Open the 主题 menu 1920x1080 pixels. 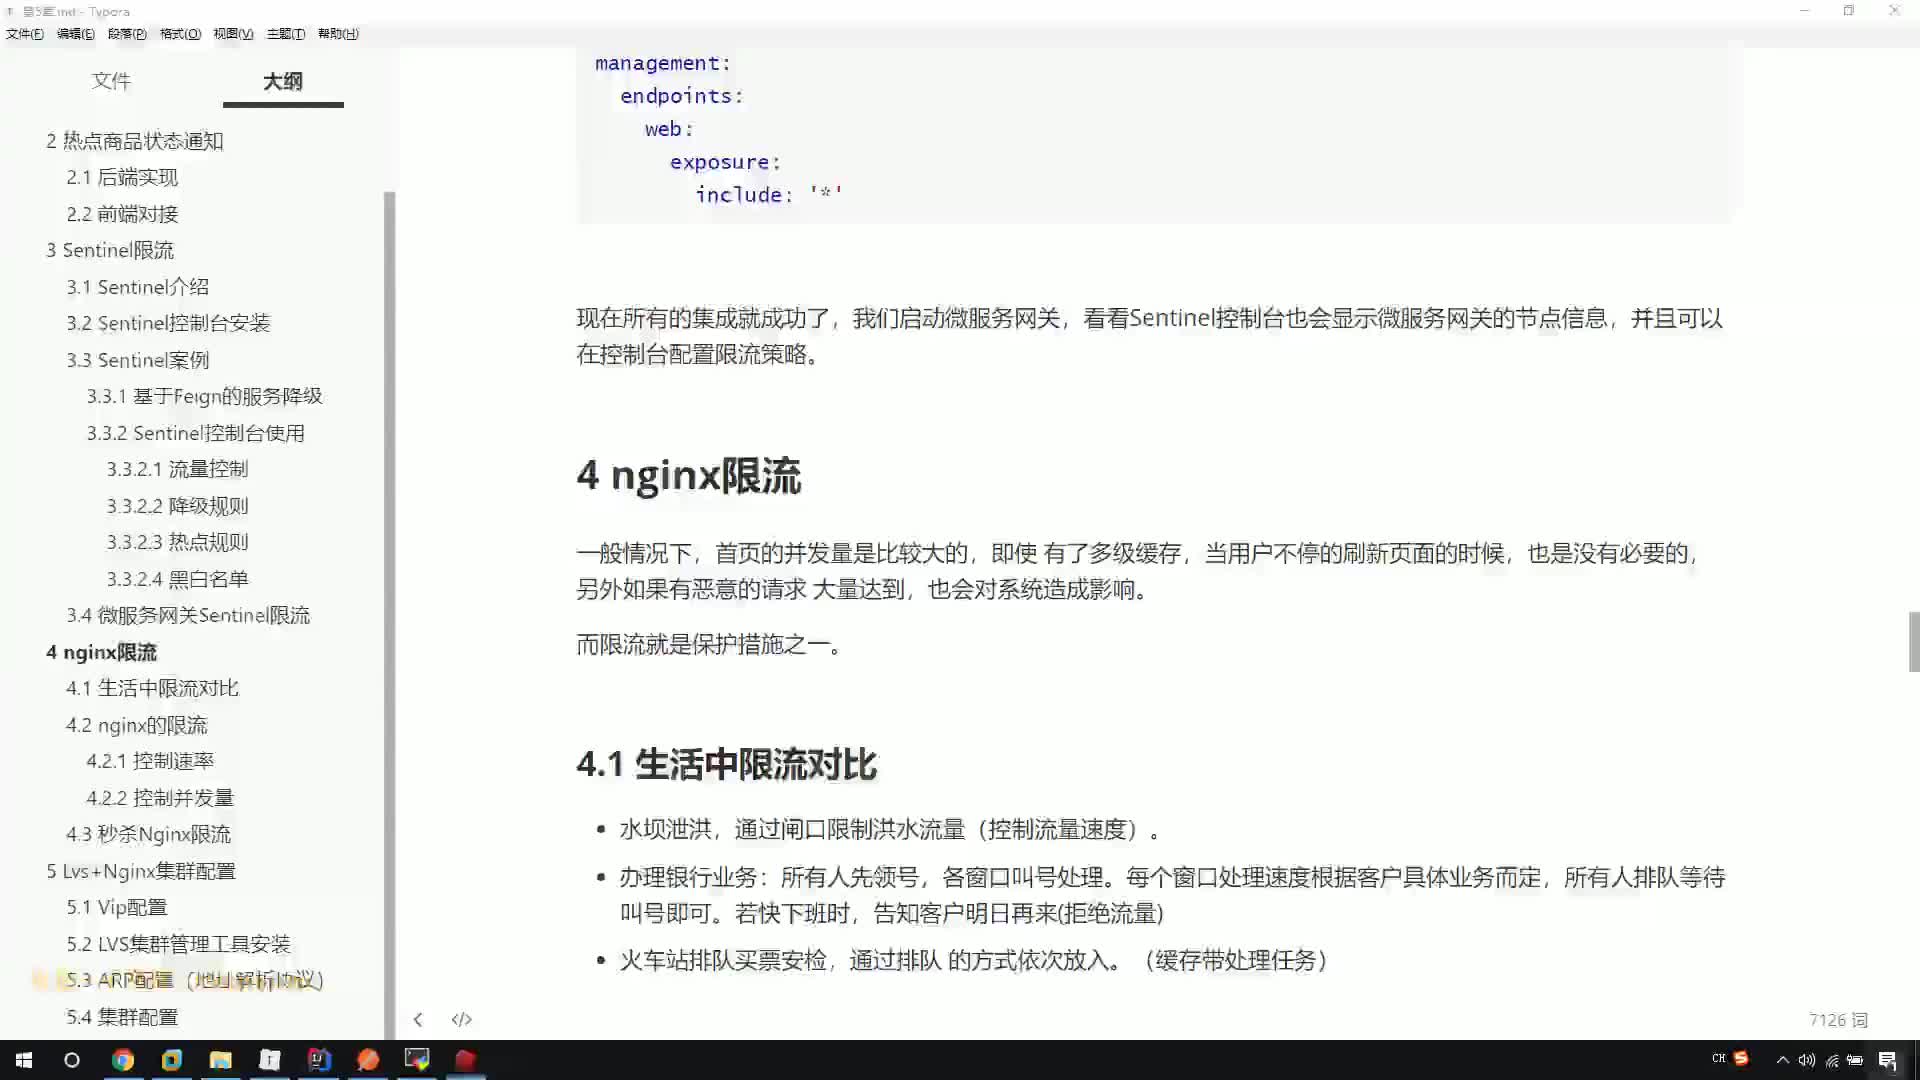tap(285, 34)
